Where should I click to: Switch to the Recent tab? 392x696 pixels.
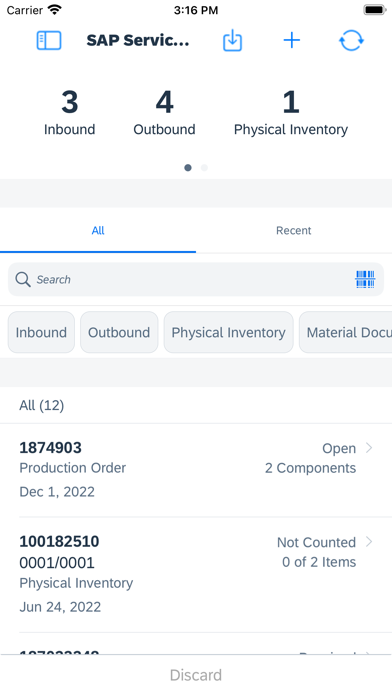pyautogui.click(x=293, y=230)
